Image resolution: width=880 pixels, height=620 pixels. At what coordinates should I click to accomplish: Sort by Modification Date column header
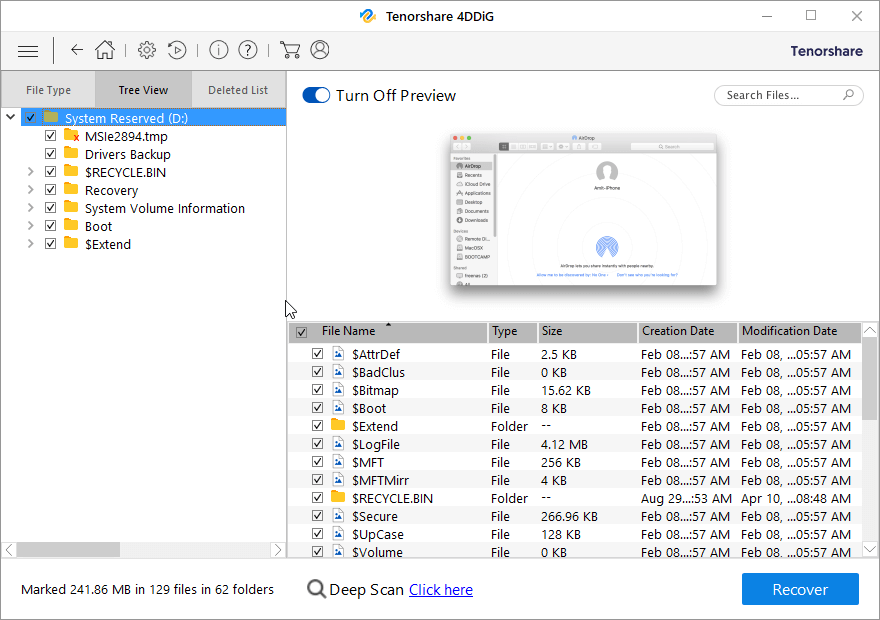[x=799, y=332]
